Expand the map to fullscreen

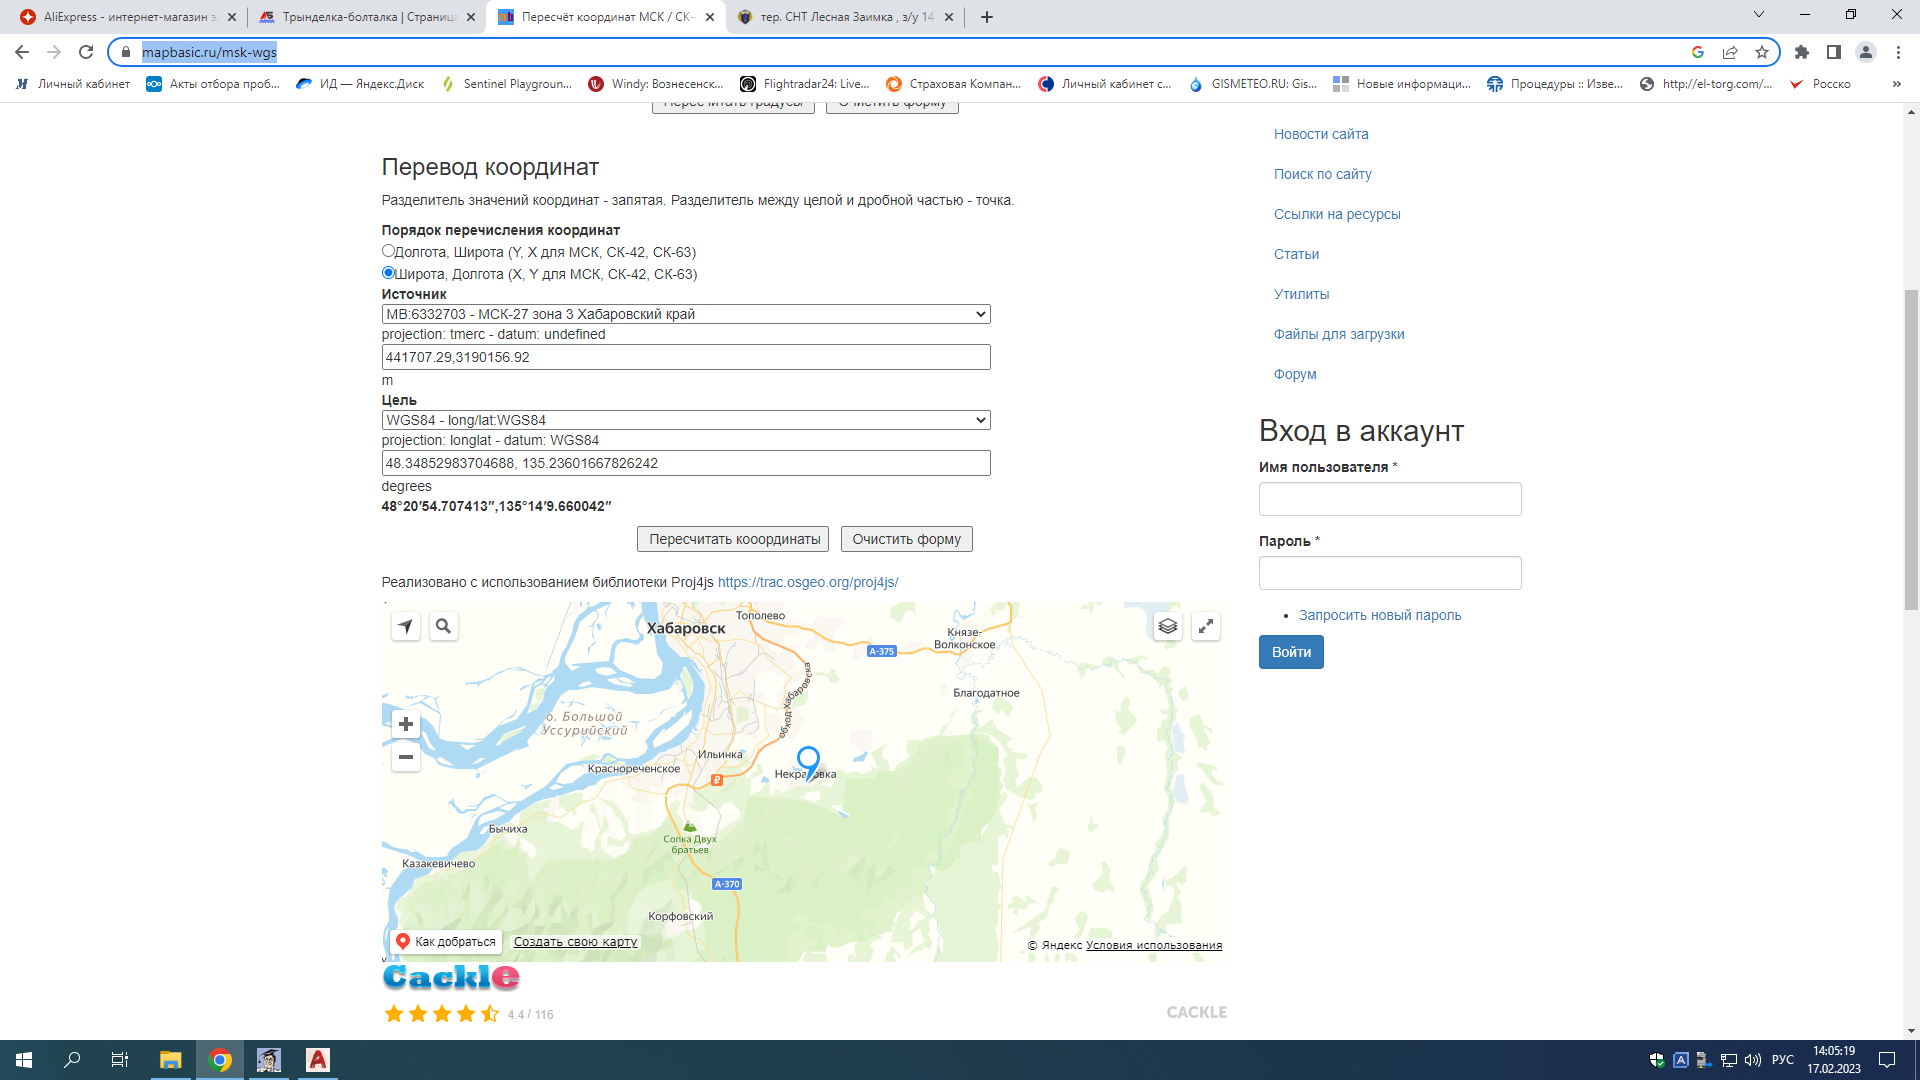pos(1206,626)
